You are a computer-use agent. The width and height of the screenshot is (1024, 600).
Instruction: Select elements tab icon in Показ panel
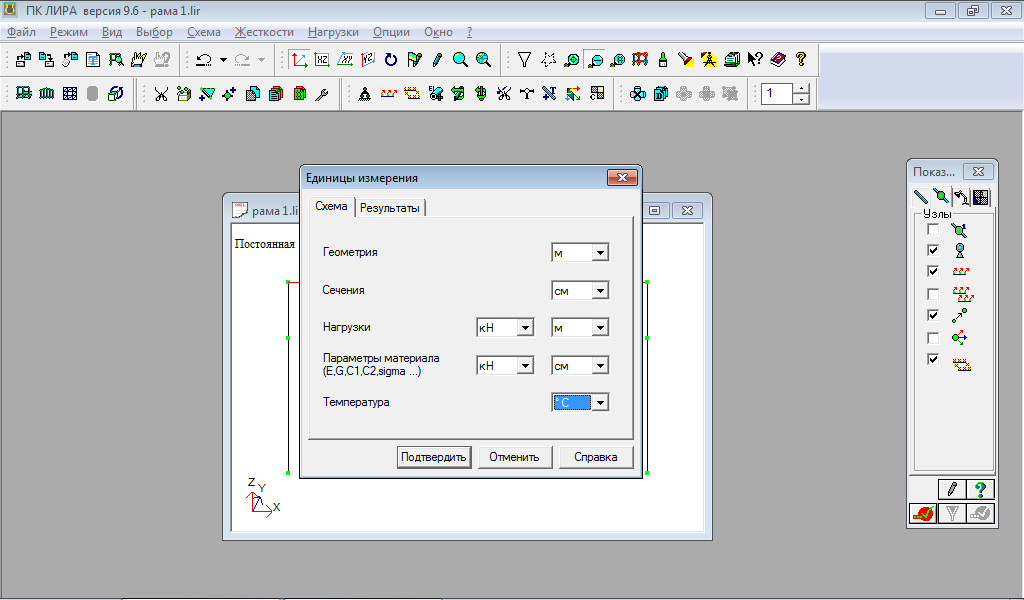920,197
